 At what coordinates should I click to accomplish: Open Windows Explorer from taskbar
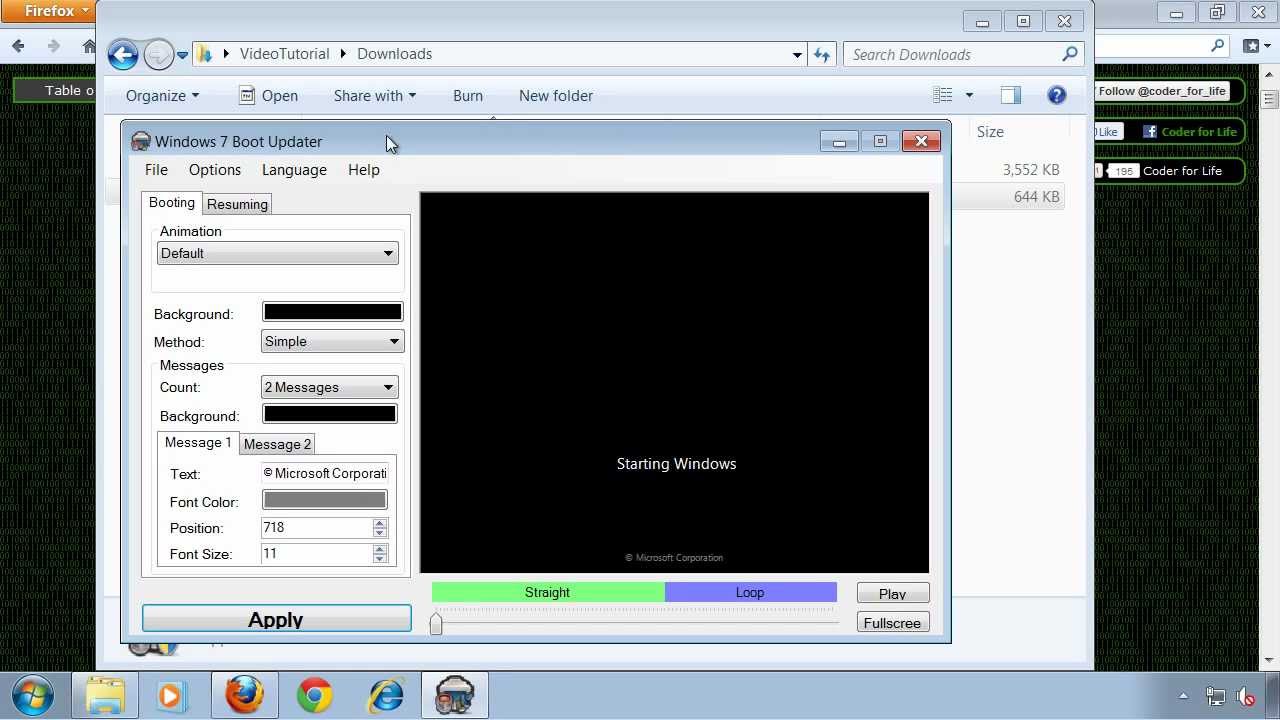pyautogui.click(x=105, y=696)
